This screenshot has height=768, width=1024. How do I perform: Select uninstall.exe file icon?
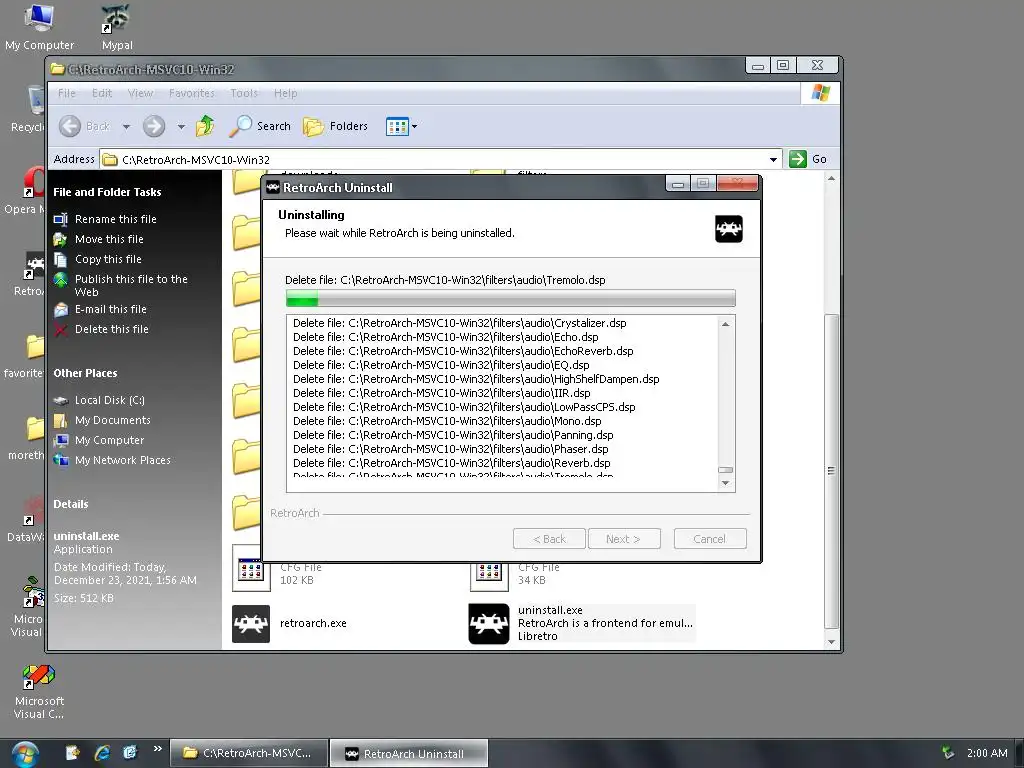[x=488, y=623]
